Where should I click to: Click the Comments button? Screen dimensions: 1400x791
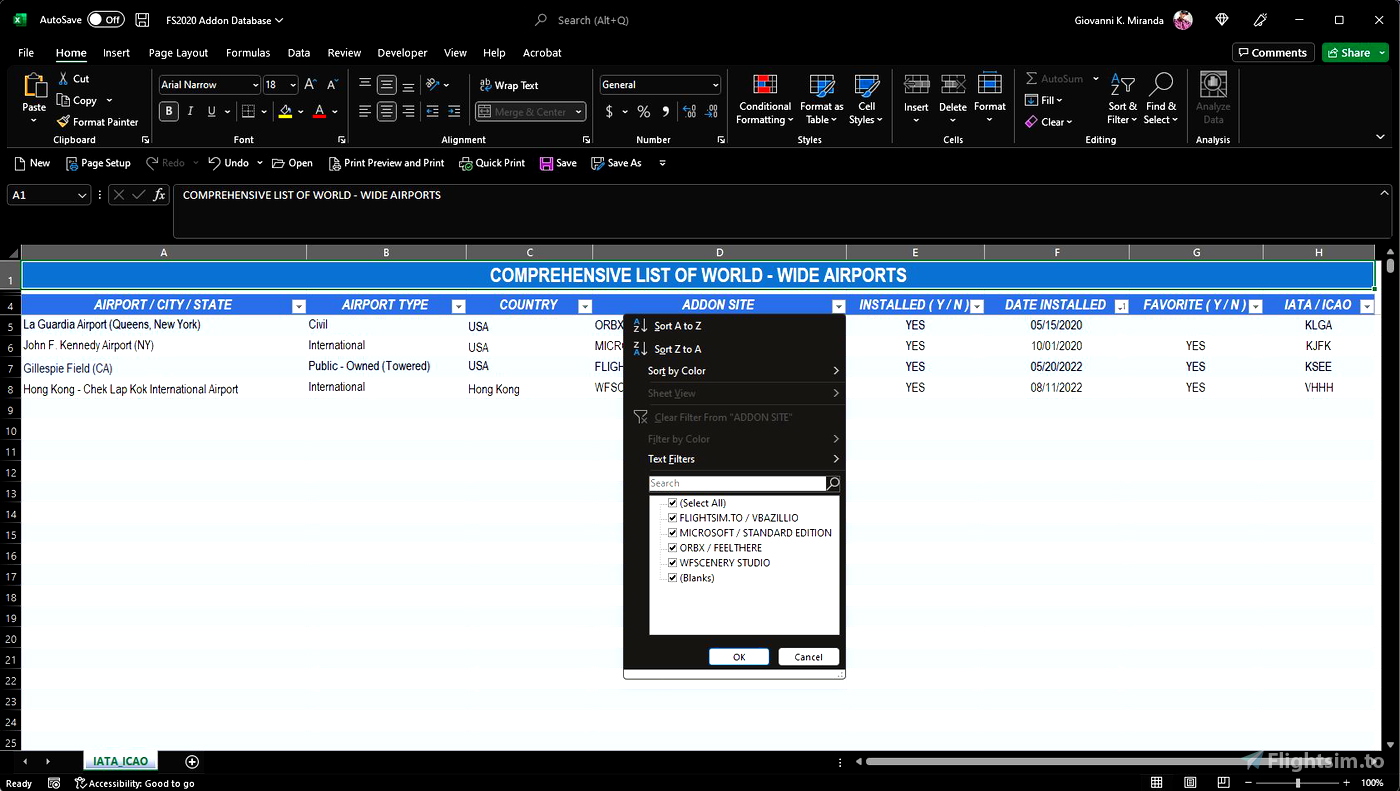(1272, 53)
